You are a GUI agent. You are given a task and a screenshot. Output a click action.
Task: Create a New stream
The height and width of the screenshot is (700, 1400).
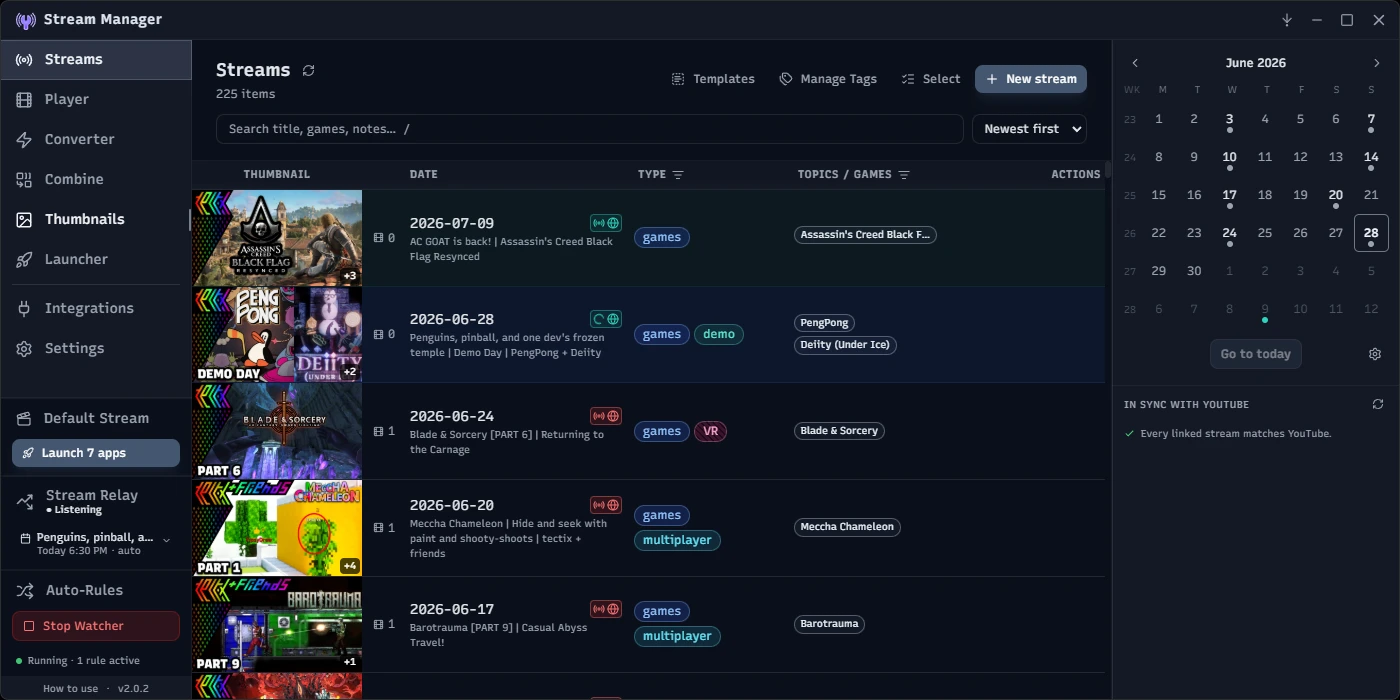(x=1031, y=79)
